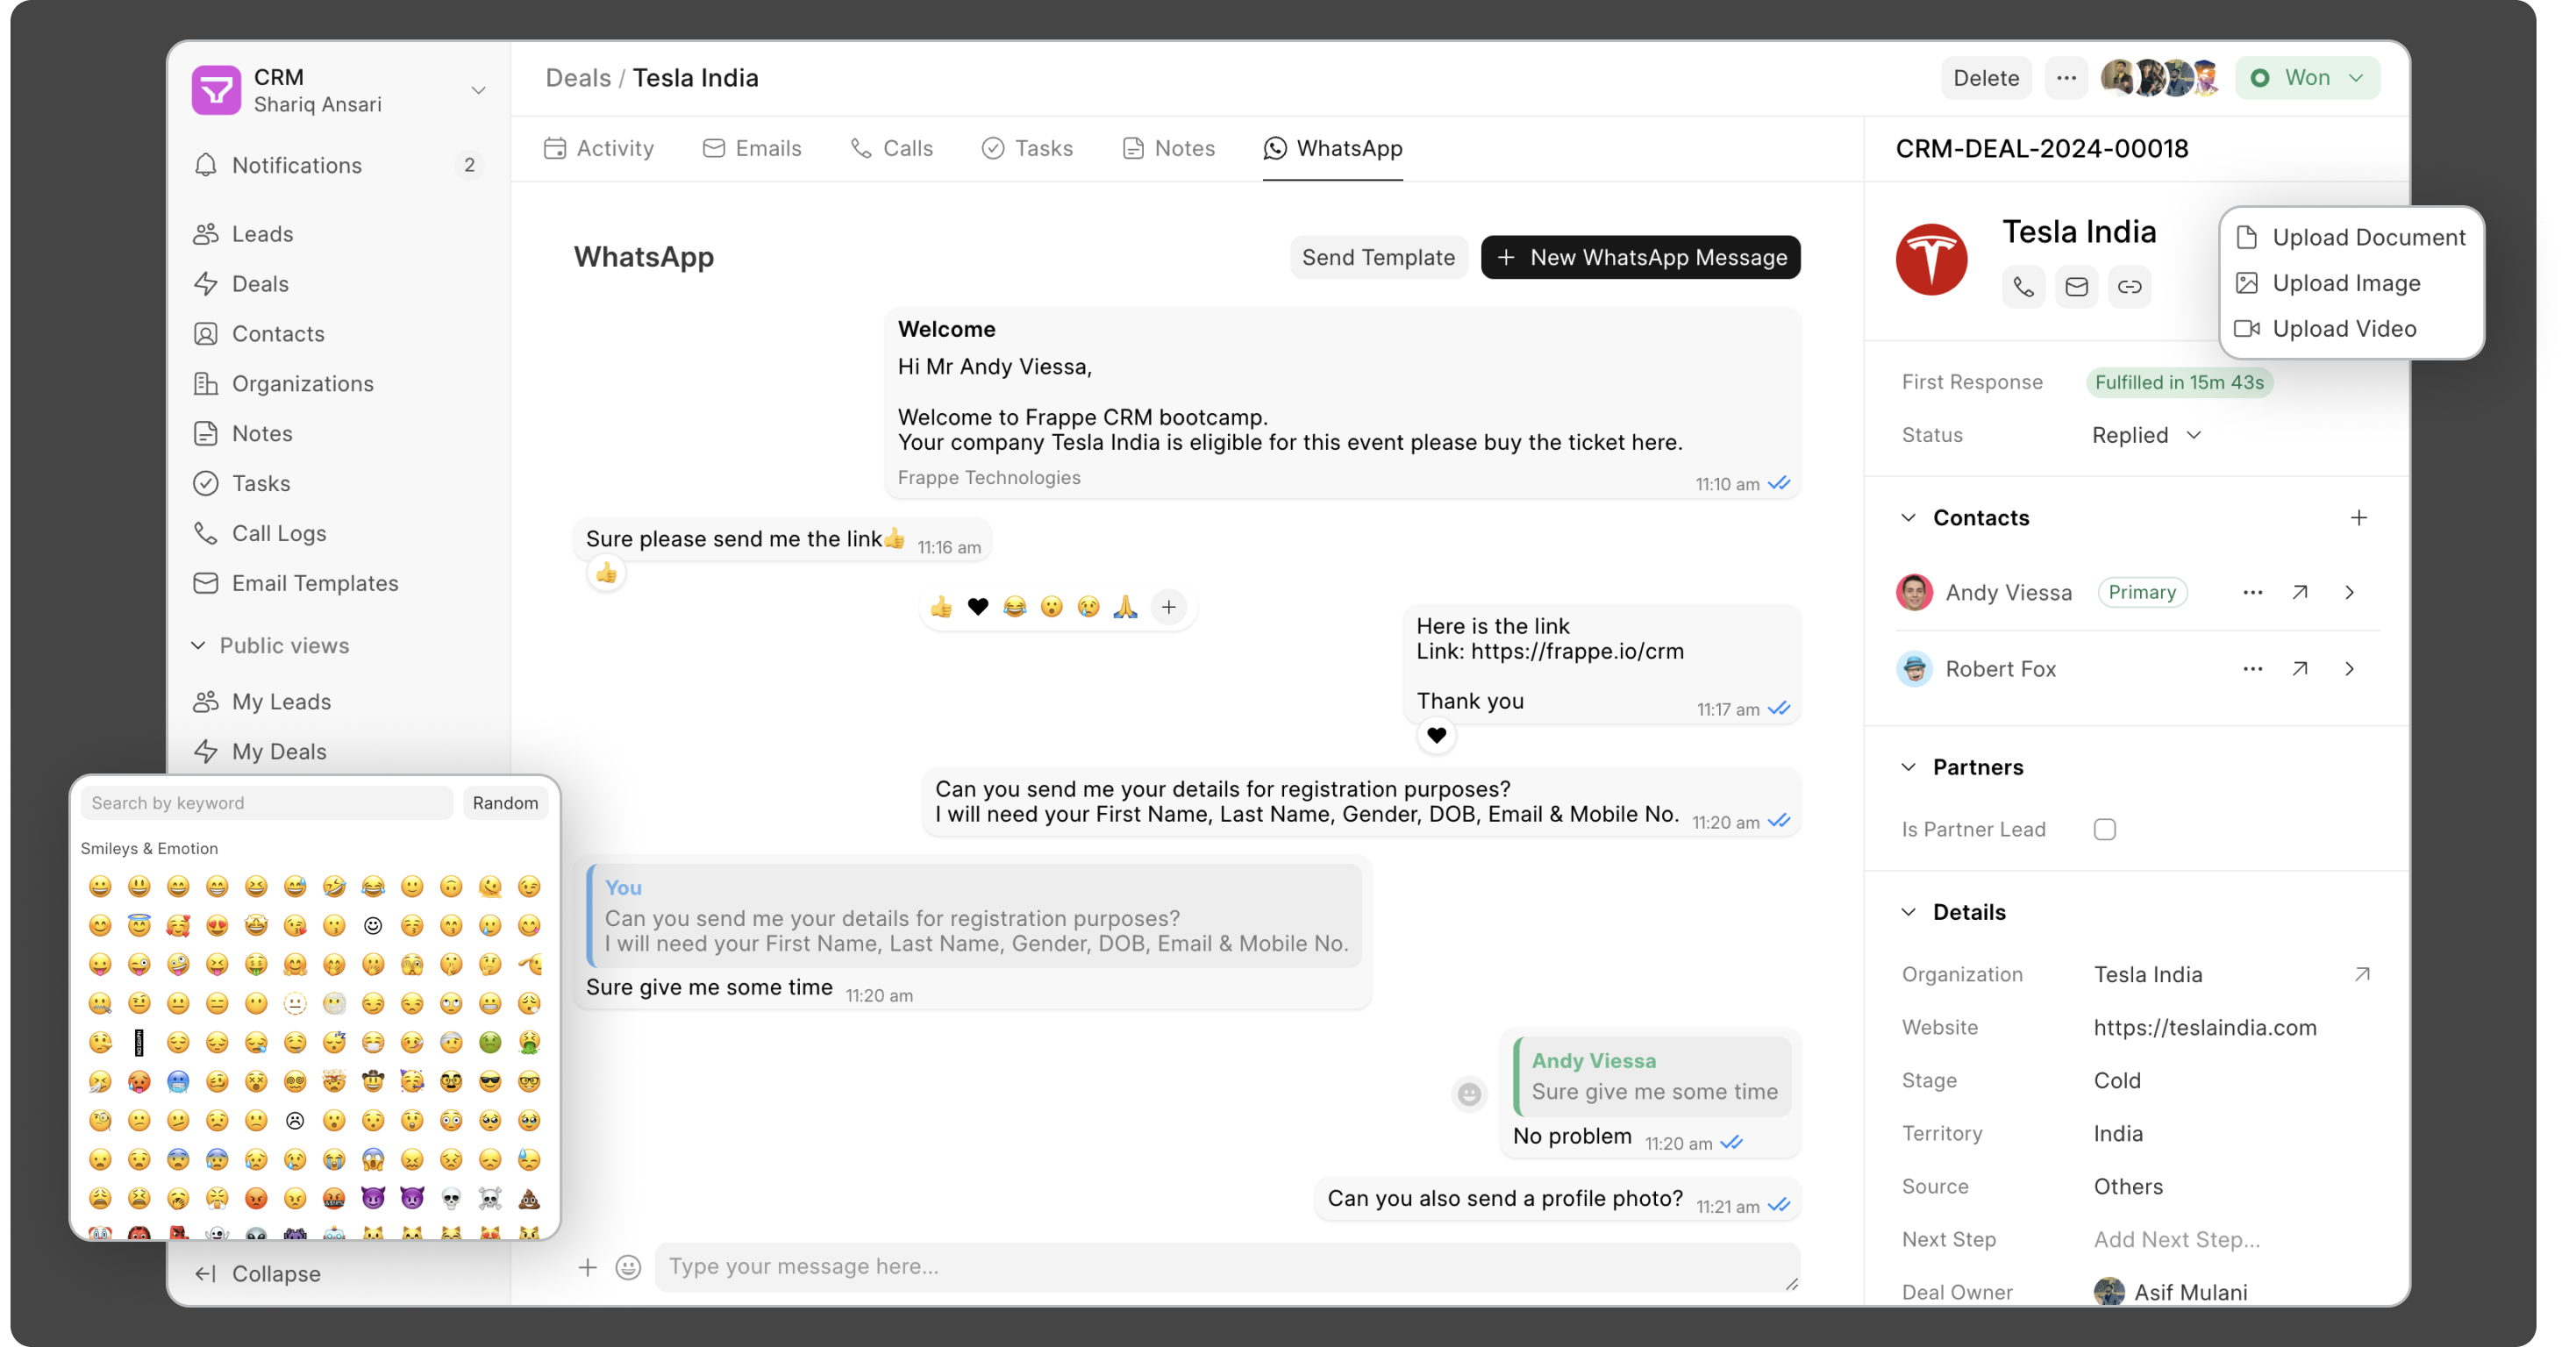Image resolution: width=2576 pixels, height=1347 pixels.
Task: Click the Tesla logo avatar
Action: (1931, 259)
